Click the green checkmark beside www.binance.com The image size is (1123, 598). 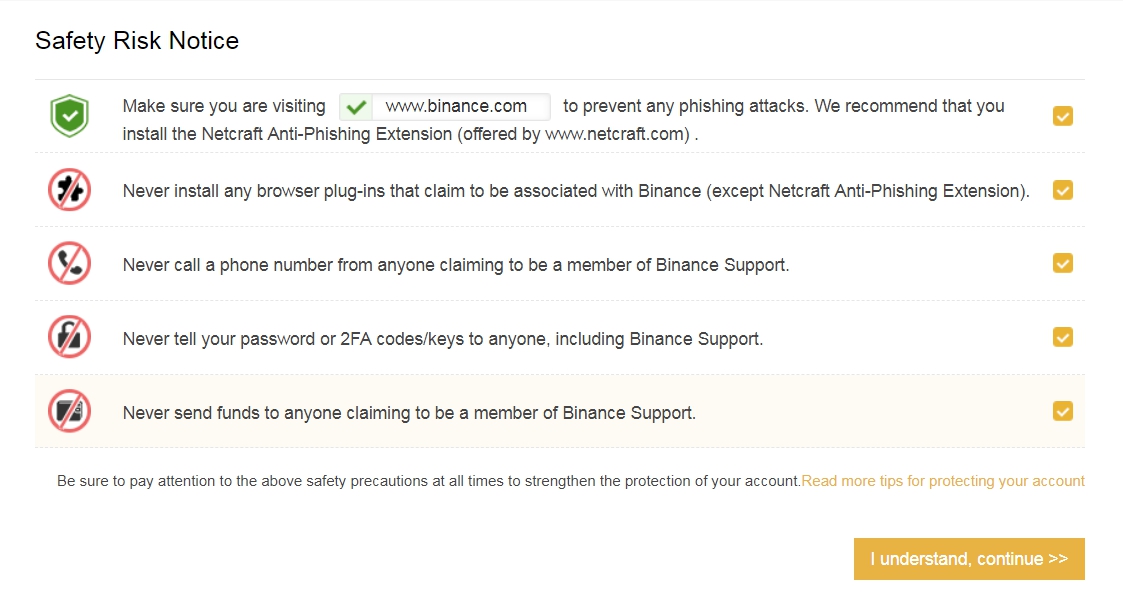click(355, 107)
